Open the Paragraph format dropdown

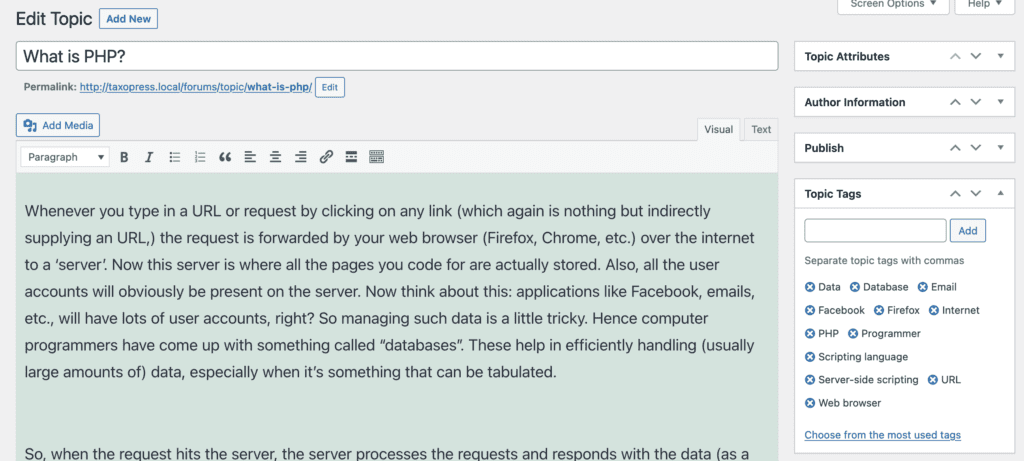click(x=65, y=157)
